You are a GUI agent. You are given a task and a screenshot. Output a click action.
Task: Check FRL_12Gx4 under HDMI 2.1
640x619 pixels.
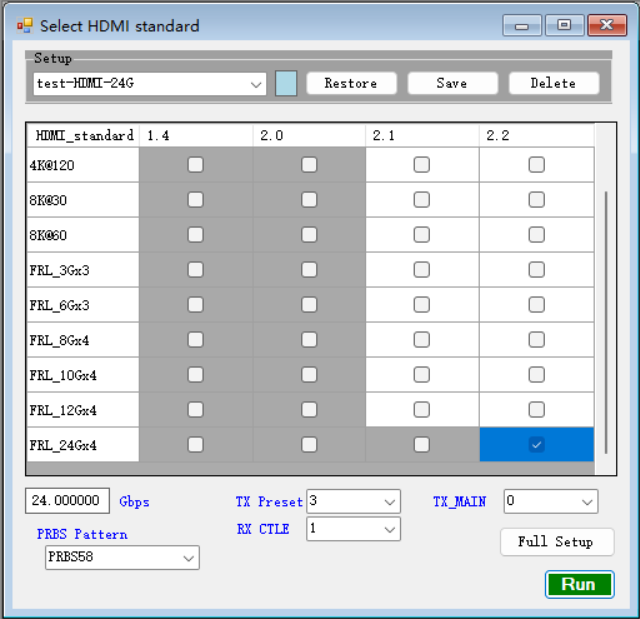[422, 410]
